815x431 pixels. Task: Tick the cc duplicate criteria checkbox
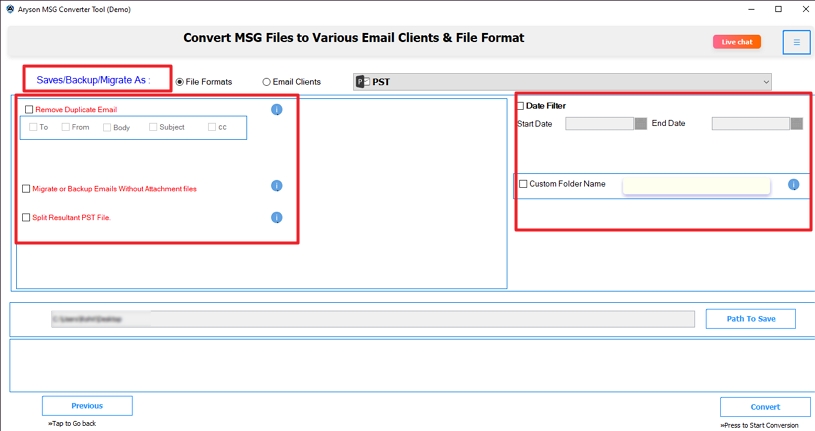coord(212,127)
